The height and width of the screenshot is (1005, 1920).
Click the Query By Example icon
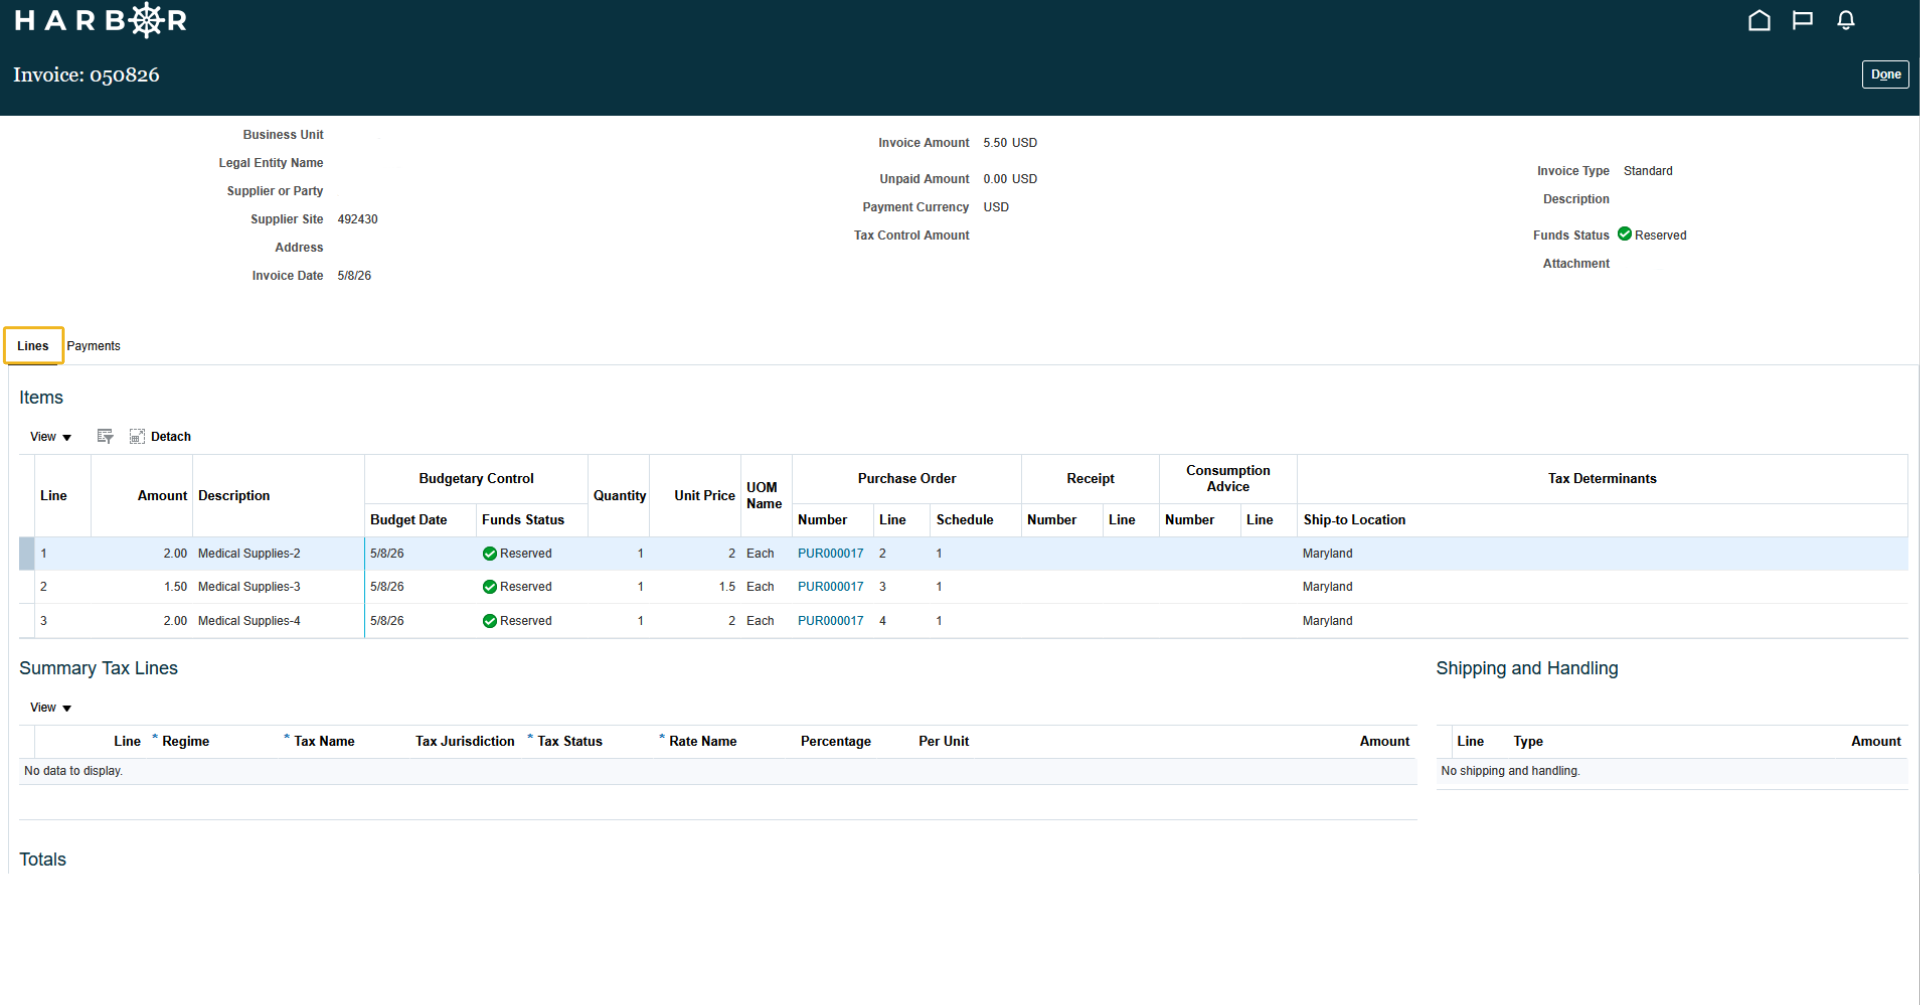pyautogui.click(x=105, y=436)
